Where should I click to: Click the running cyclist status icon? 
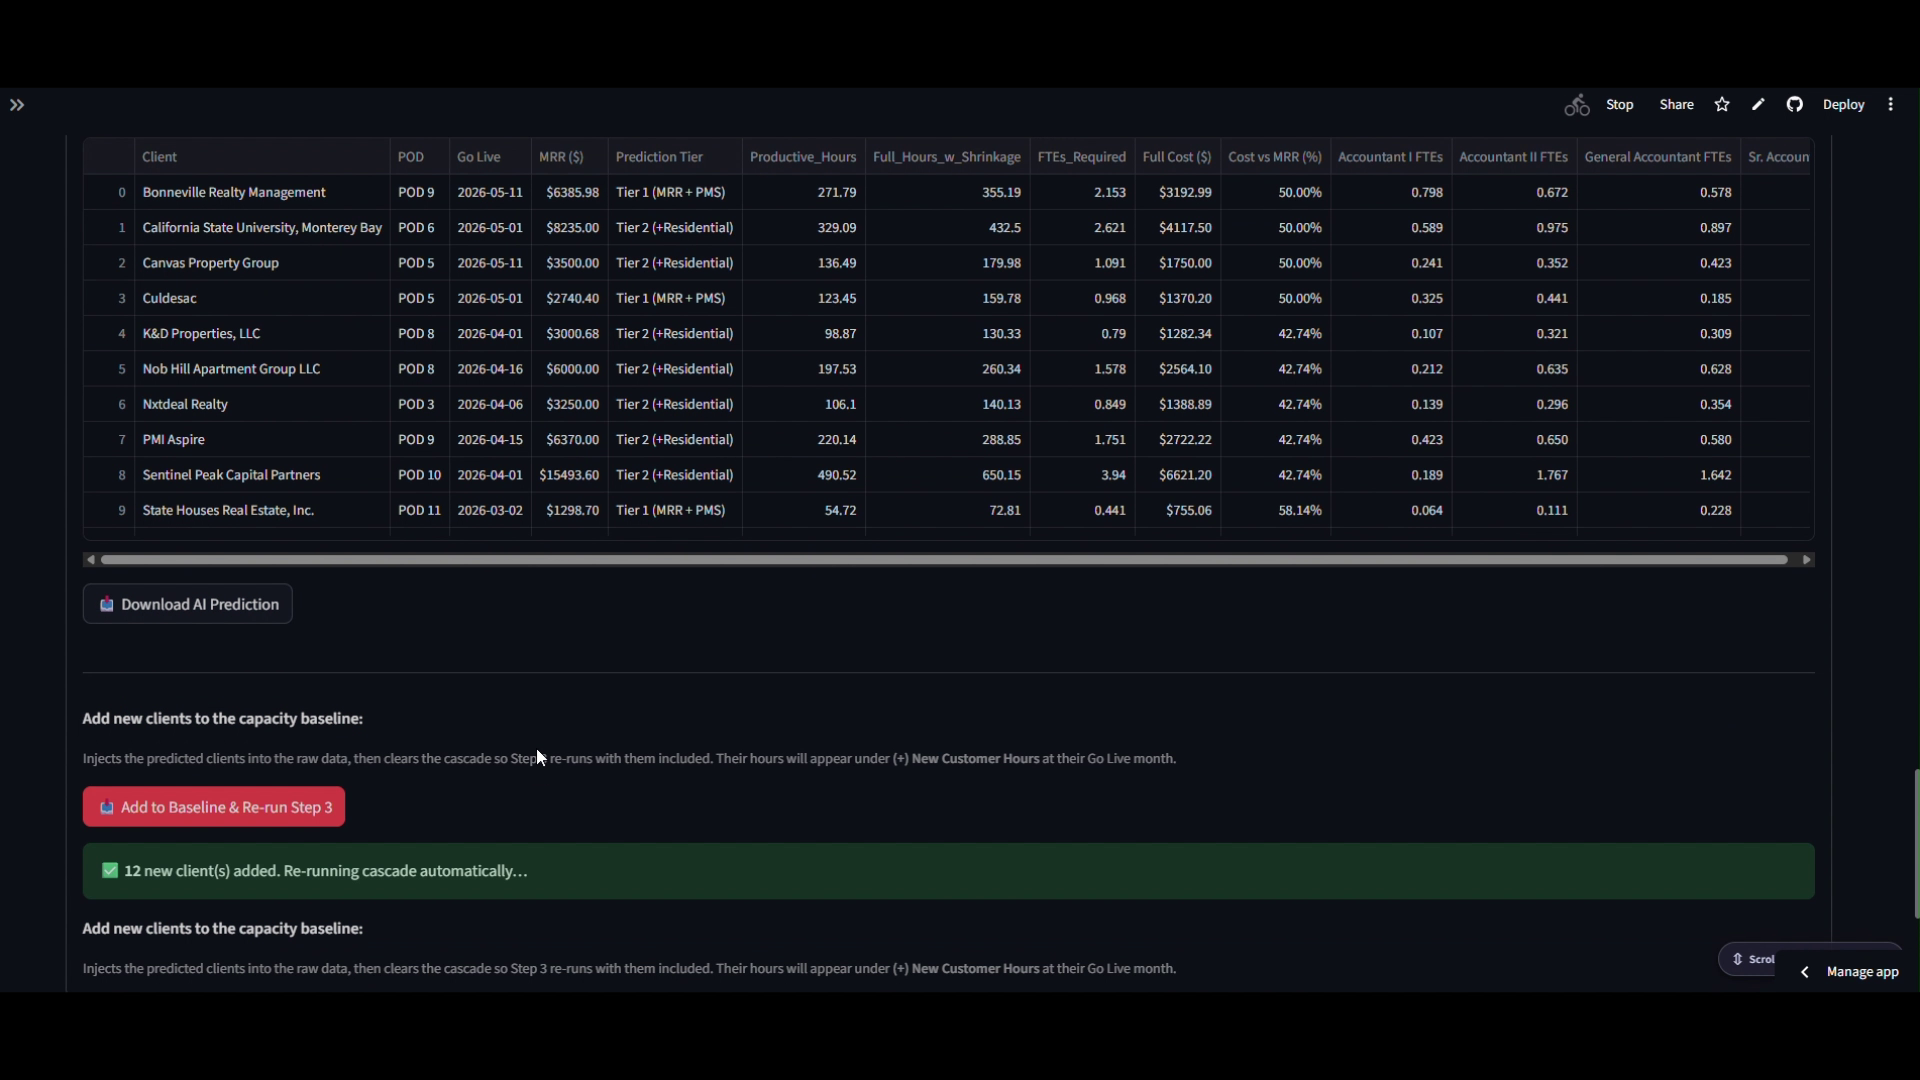1577,105
